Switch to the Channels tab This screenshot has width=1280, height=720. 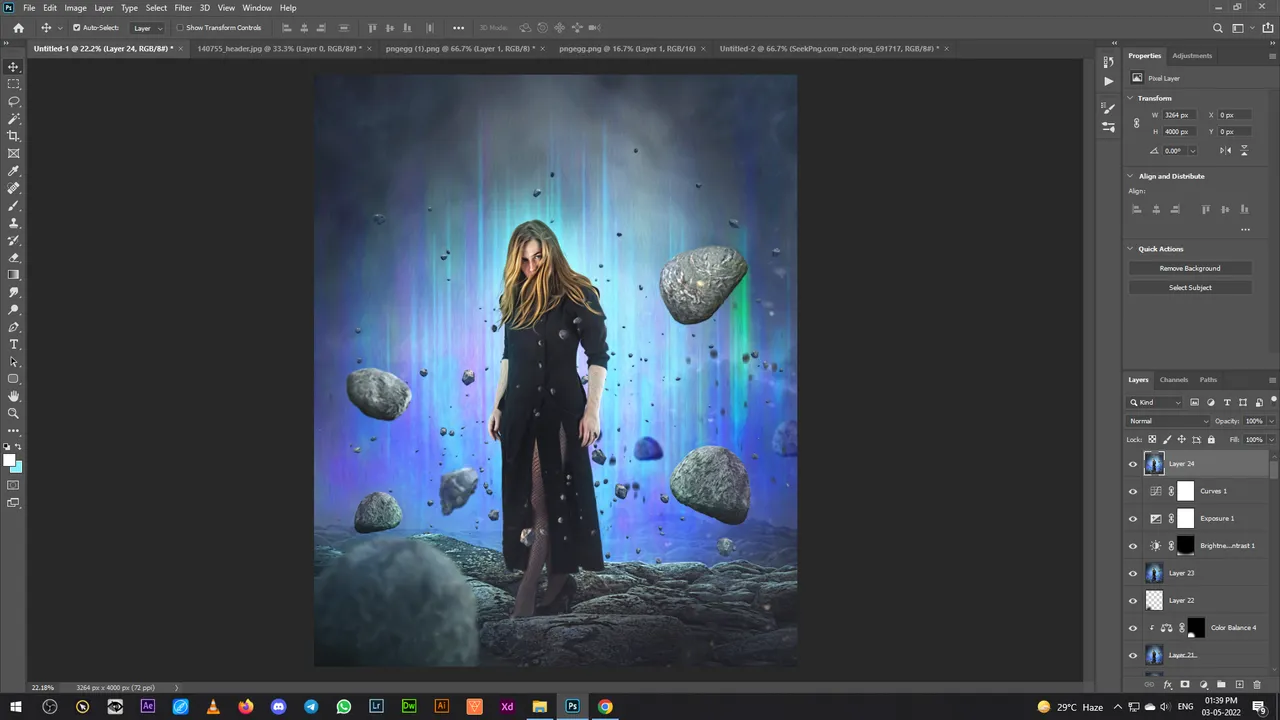pos(1174,380)
